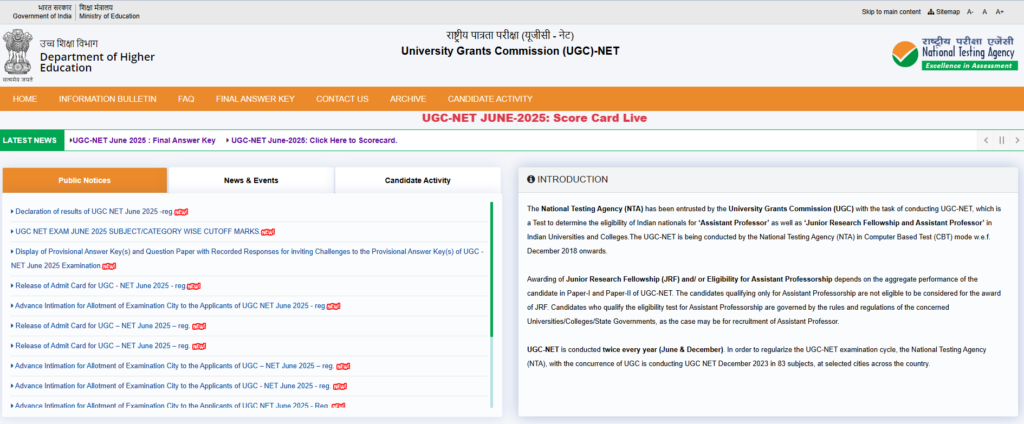Viewport: 1024px width, 424px height.
Task: Open CONTACT US menu item
Action: click(342, 99)
